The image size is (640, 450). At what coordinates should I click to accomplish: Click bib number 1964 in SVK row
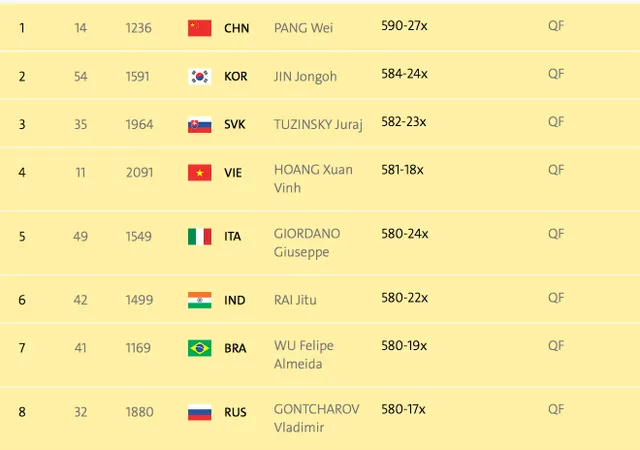click(139, 125)
